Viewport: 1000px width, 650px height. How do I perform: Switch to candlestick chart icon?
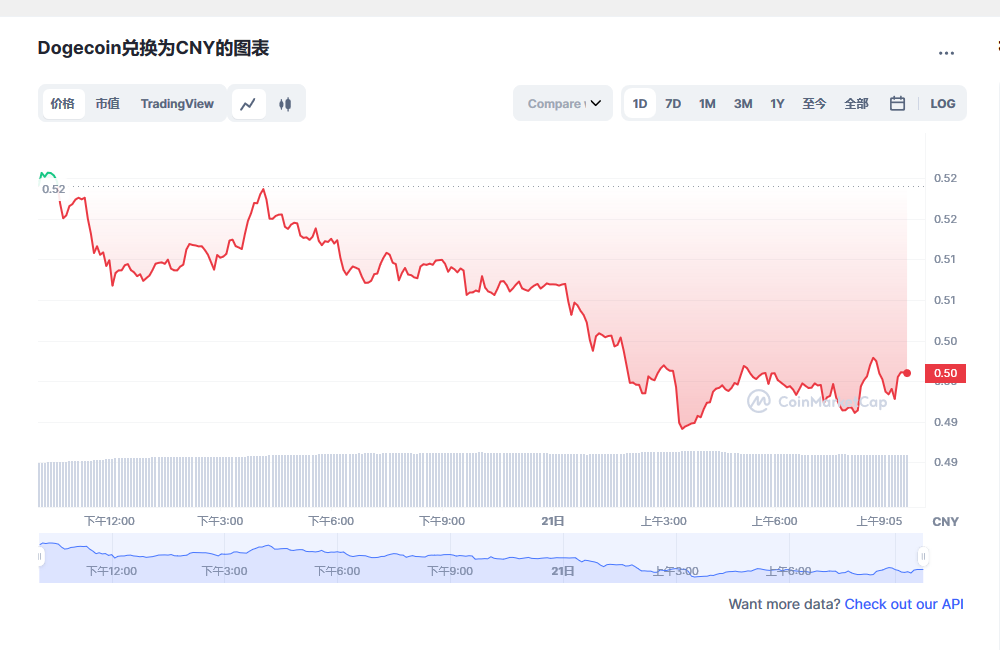click(x=285, y=104)
